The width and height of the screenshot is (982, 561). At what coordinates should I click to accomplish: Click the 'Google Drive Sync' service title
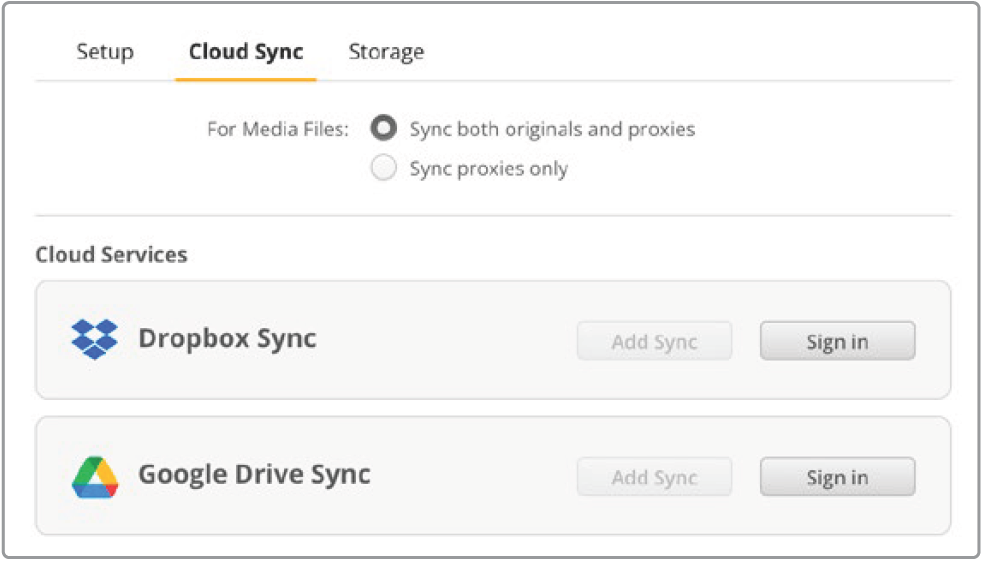click(254, 474)
